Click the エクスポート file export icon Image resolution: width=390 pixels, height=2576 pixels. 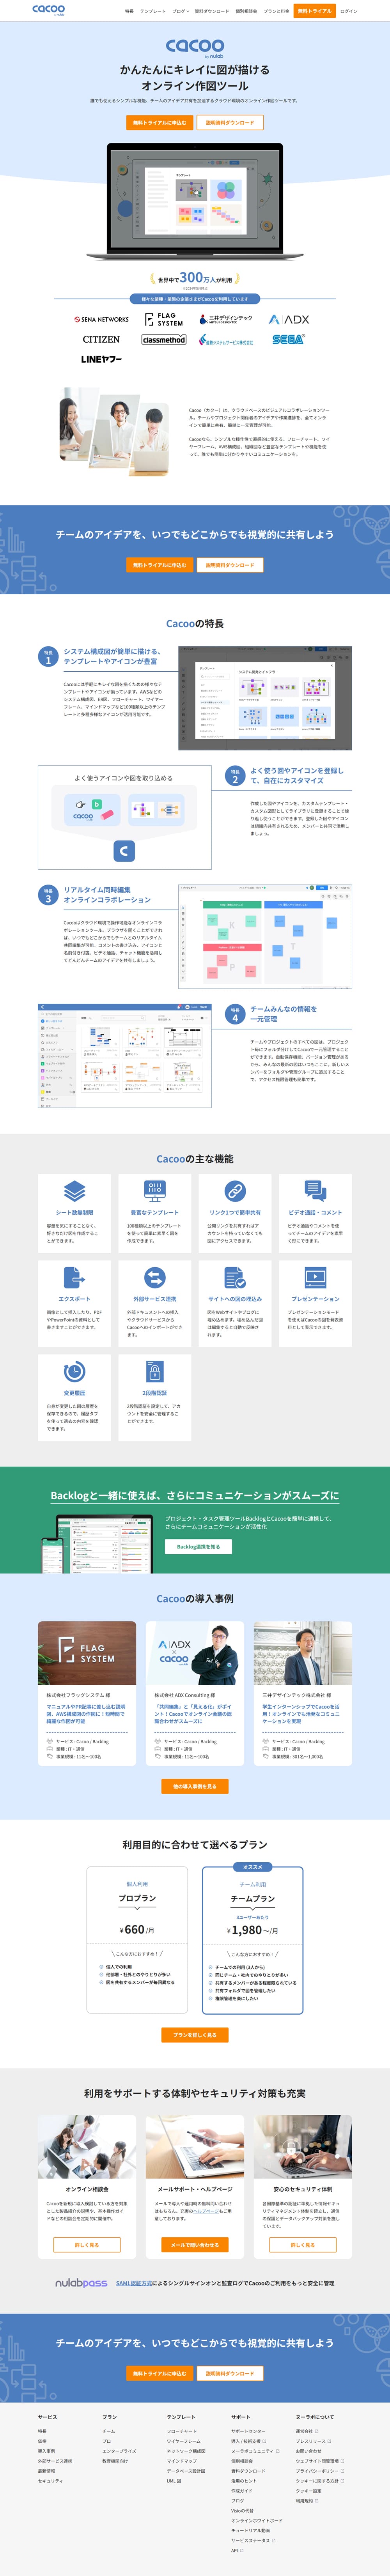coord(75,1277)
